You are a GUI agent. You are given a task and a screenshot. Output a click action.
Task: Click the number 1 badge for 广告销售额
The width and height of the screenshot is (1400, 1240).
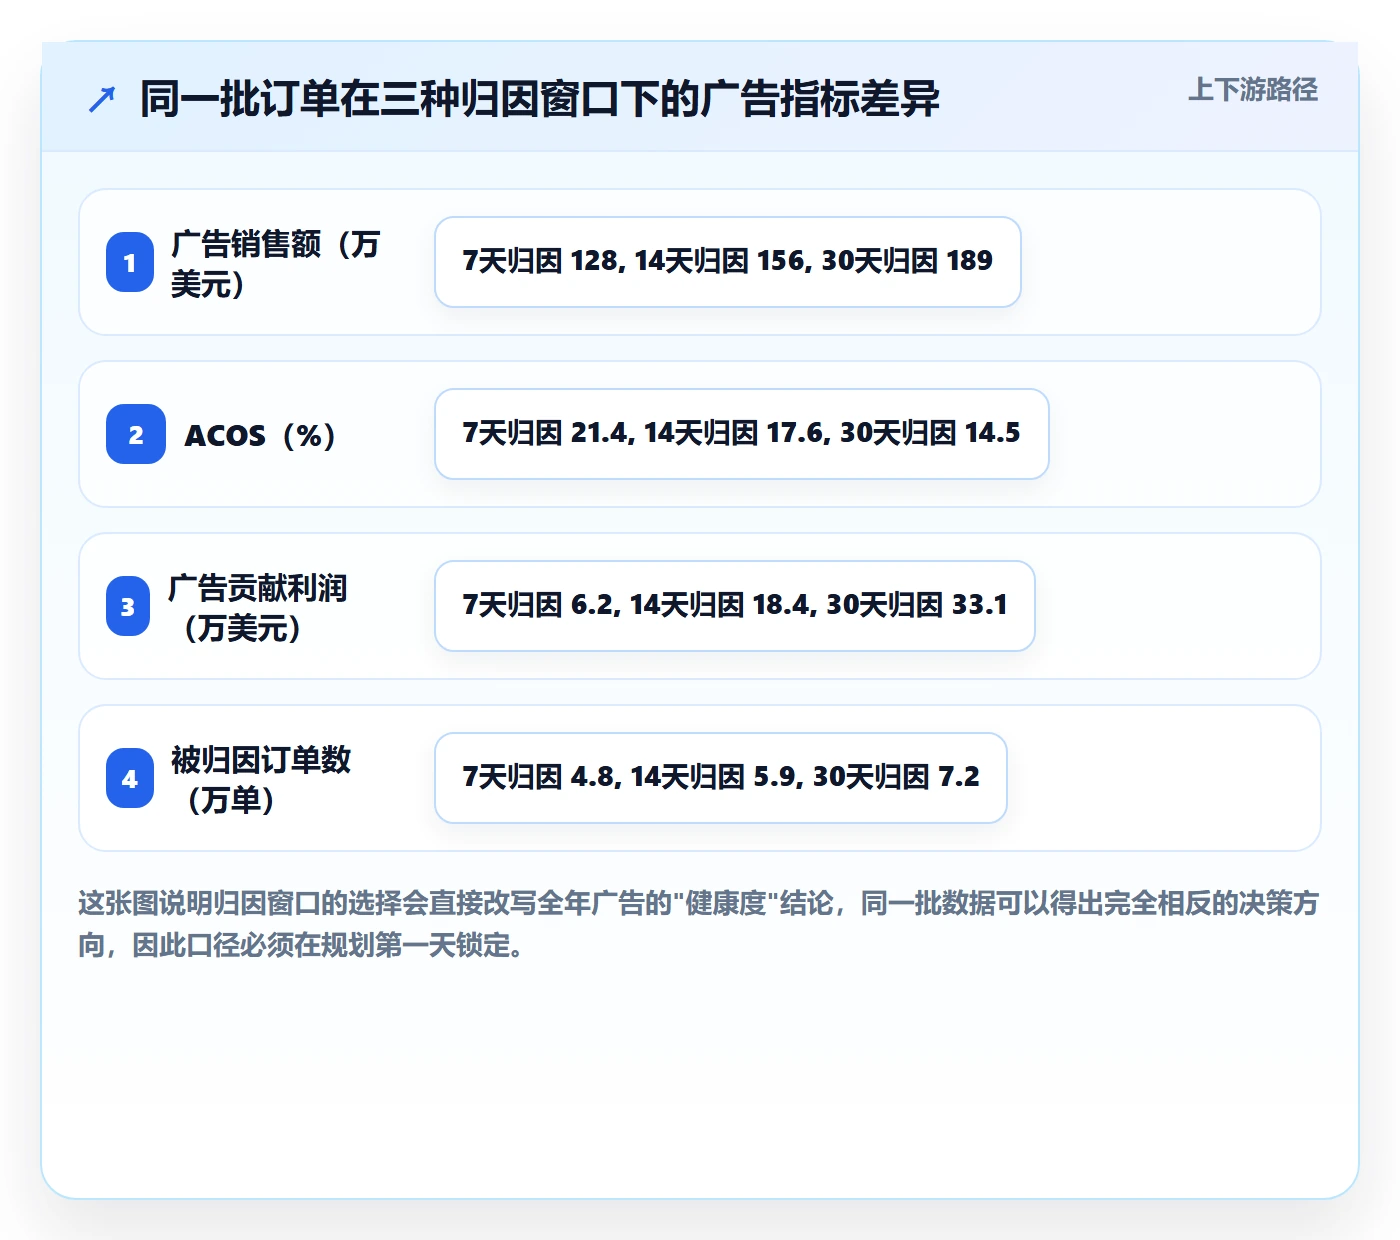tap(130, 262)
